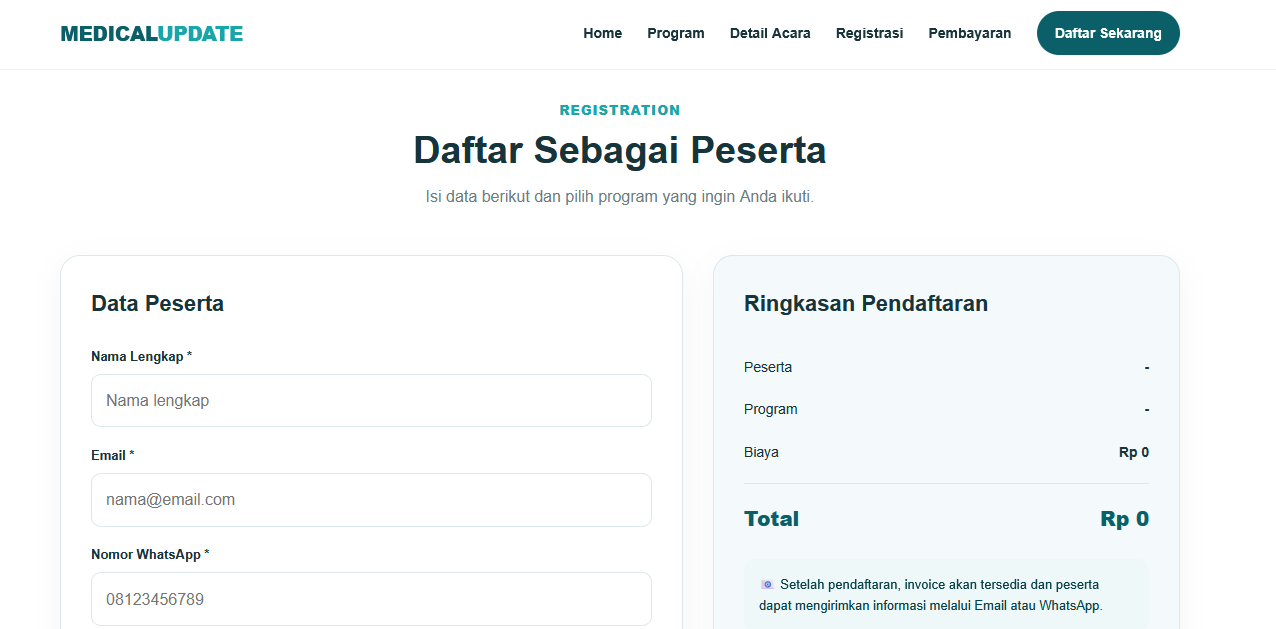Click the Peserta summary row label

click(768, 367)
